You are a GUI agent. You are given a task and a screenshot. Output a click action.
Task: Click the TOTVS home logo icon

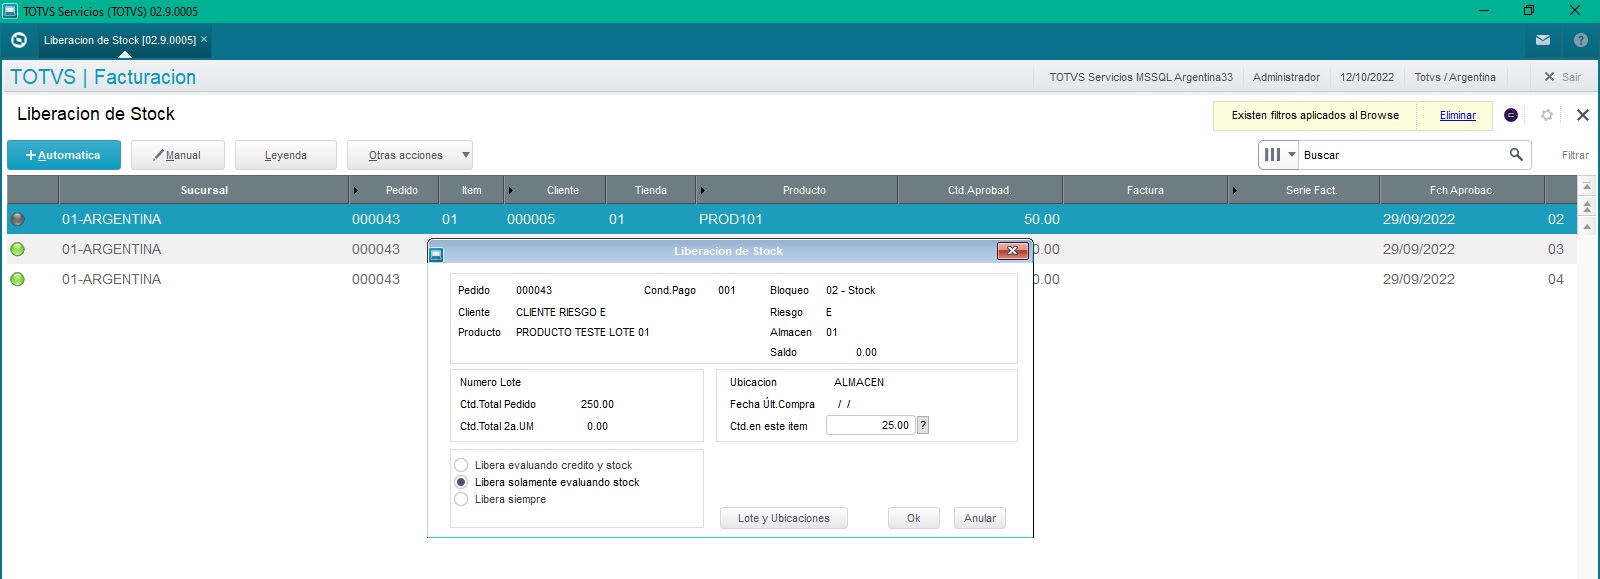18,40
